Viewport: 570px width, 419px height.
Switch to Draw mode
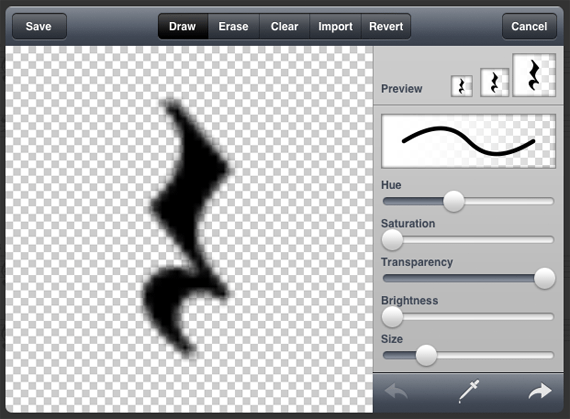183,26
